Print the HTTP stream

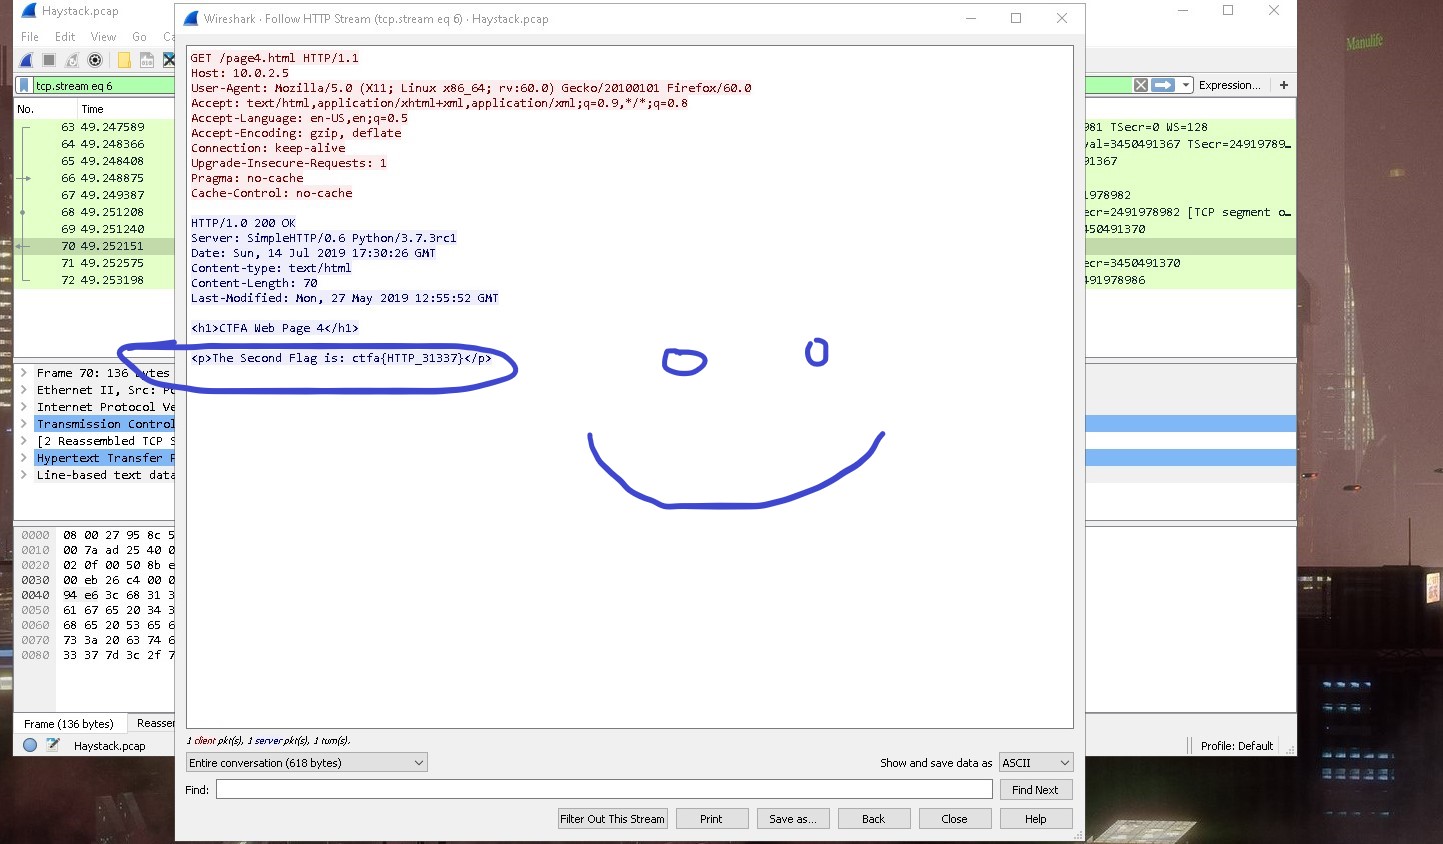pyautogui.click(x=711, y=818)
